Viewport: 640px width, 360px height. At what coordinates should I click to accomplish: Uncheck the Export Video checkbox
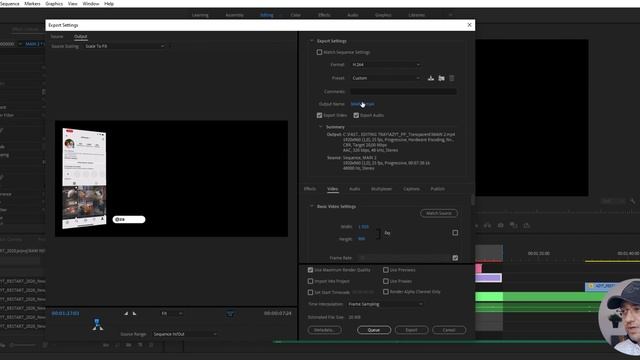tap(319, 116)
